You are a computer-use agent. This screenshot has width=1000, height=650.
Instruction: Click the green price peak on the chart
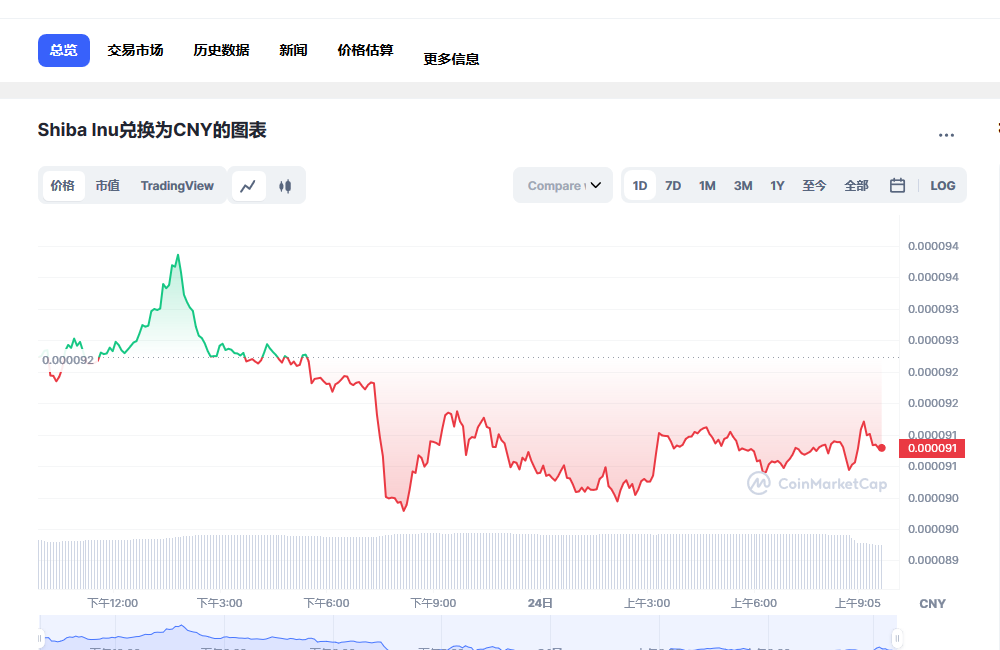tap(178, 255)
